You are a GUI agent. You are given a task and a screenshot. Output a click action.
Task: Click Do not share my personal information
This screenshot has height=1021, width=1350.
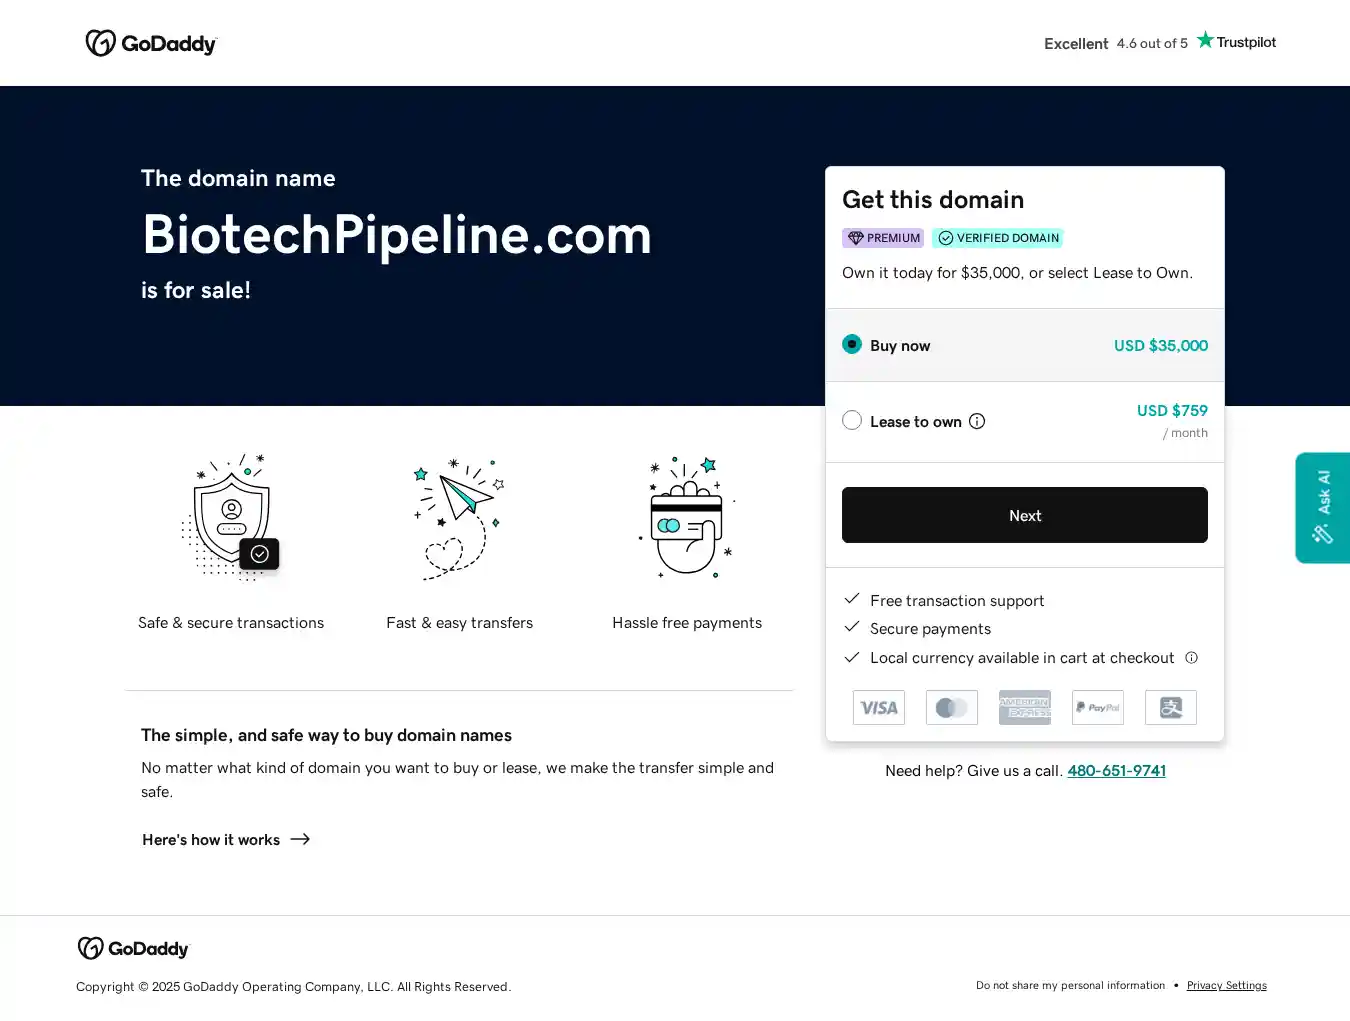coord(1070,986)
